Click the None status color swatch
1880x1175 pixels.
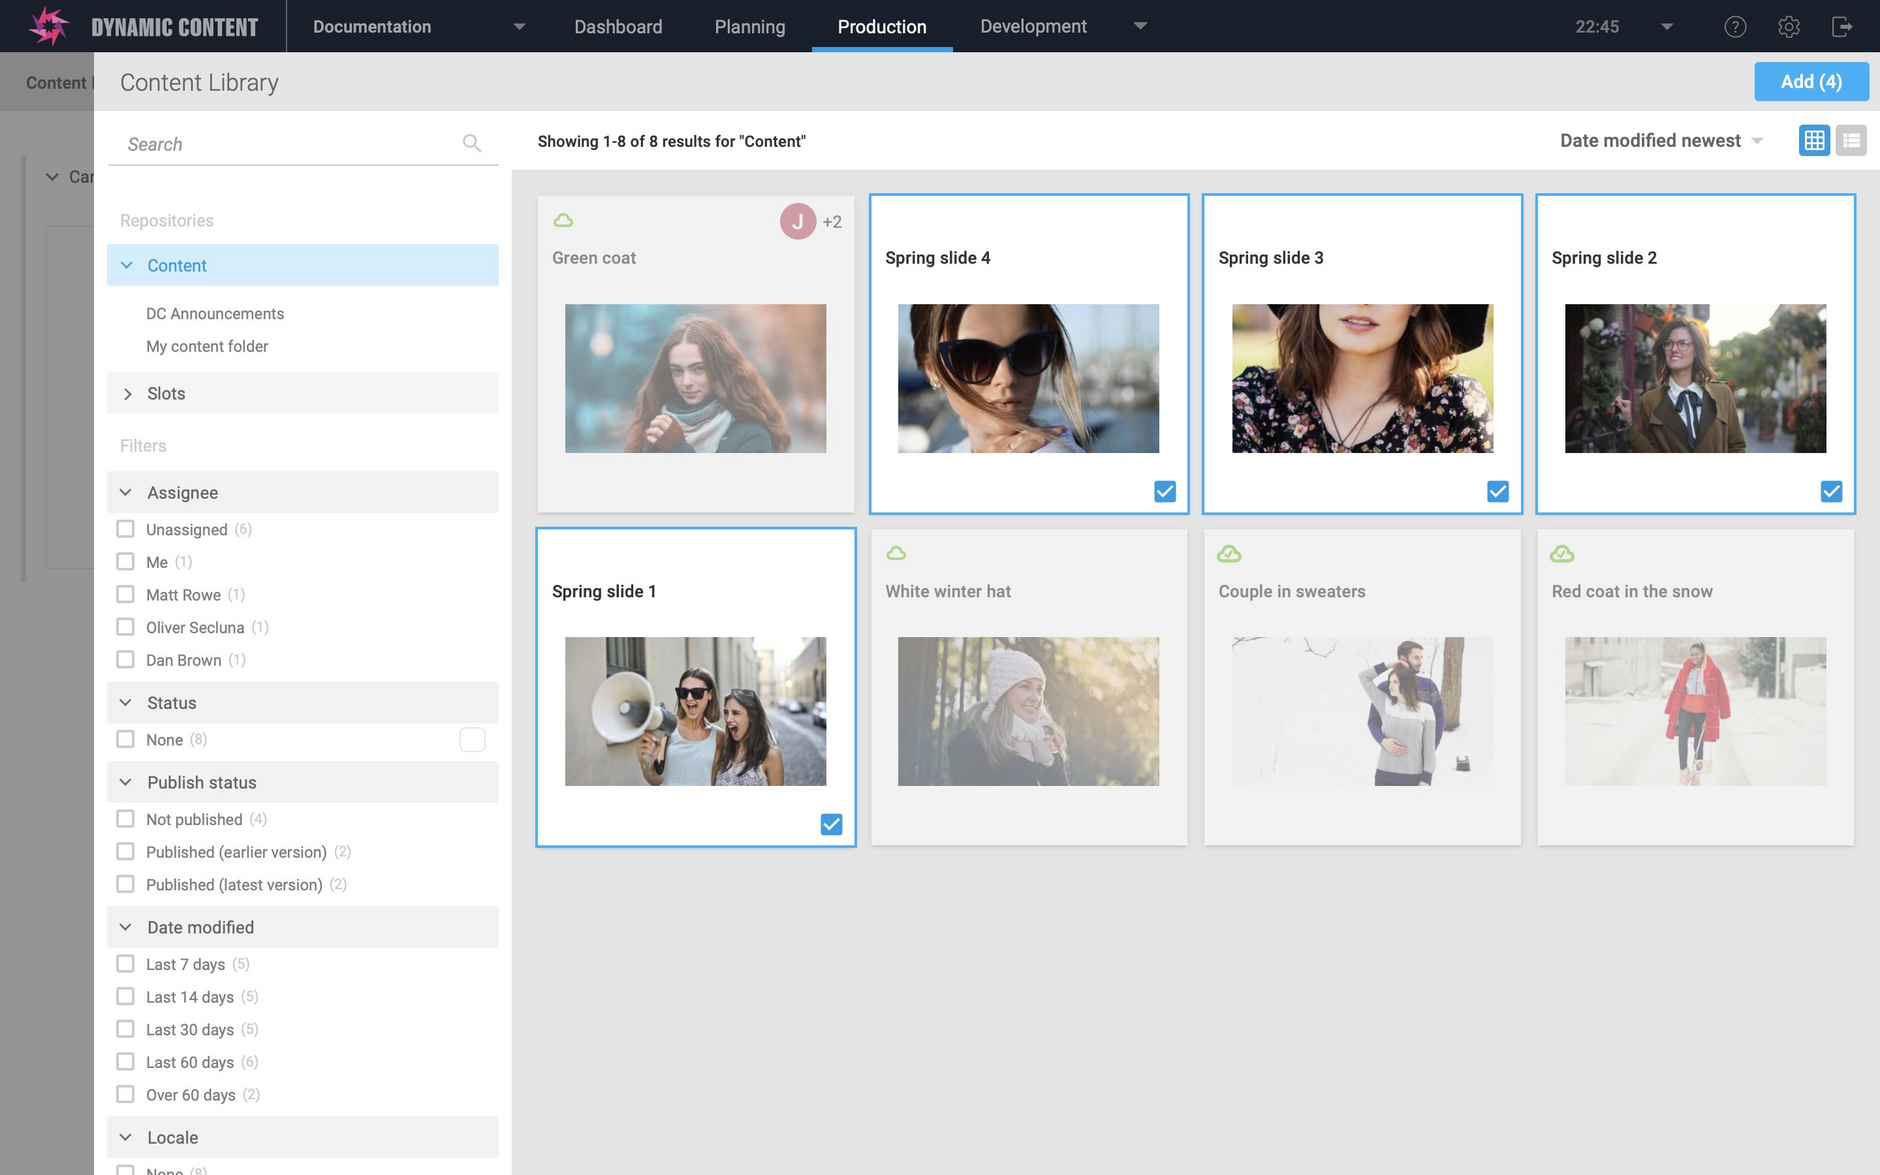(x=472, y=739)
